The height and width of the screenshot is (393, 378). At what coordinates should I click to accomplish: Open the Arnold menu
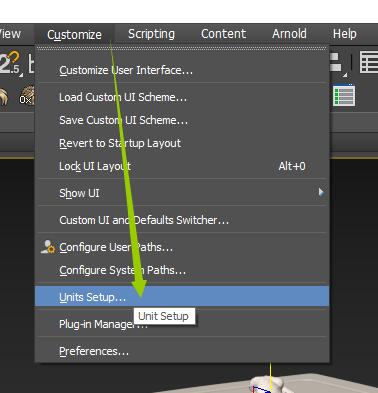coord(289,34)
